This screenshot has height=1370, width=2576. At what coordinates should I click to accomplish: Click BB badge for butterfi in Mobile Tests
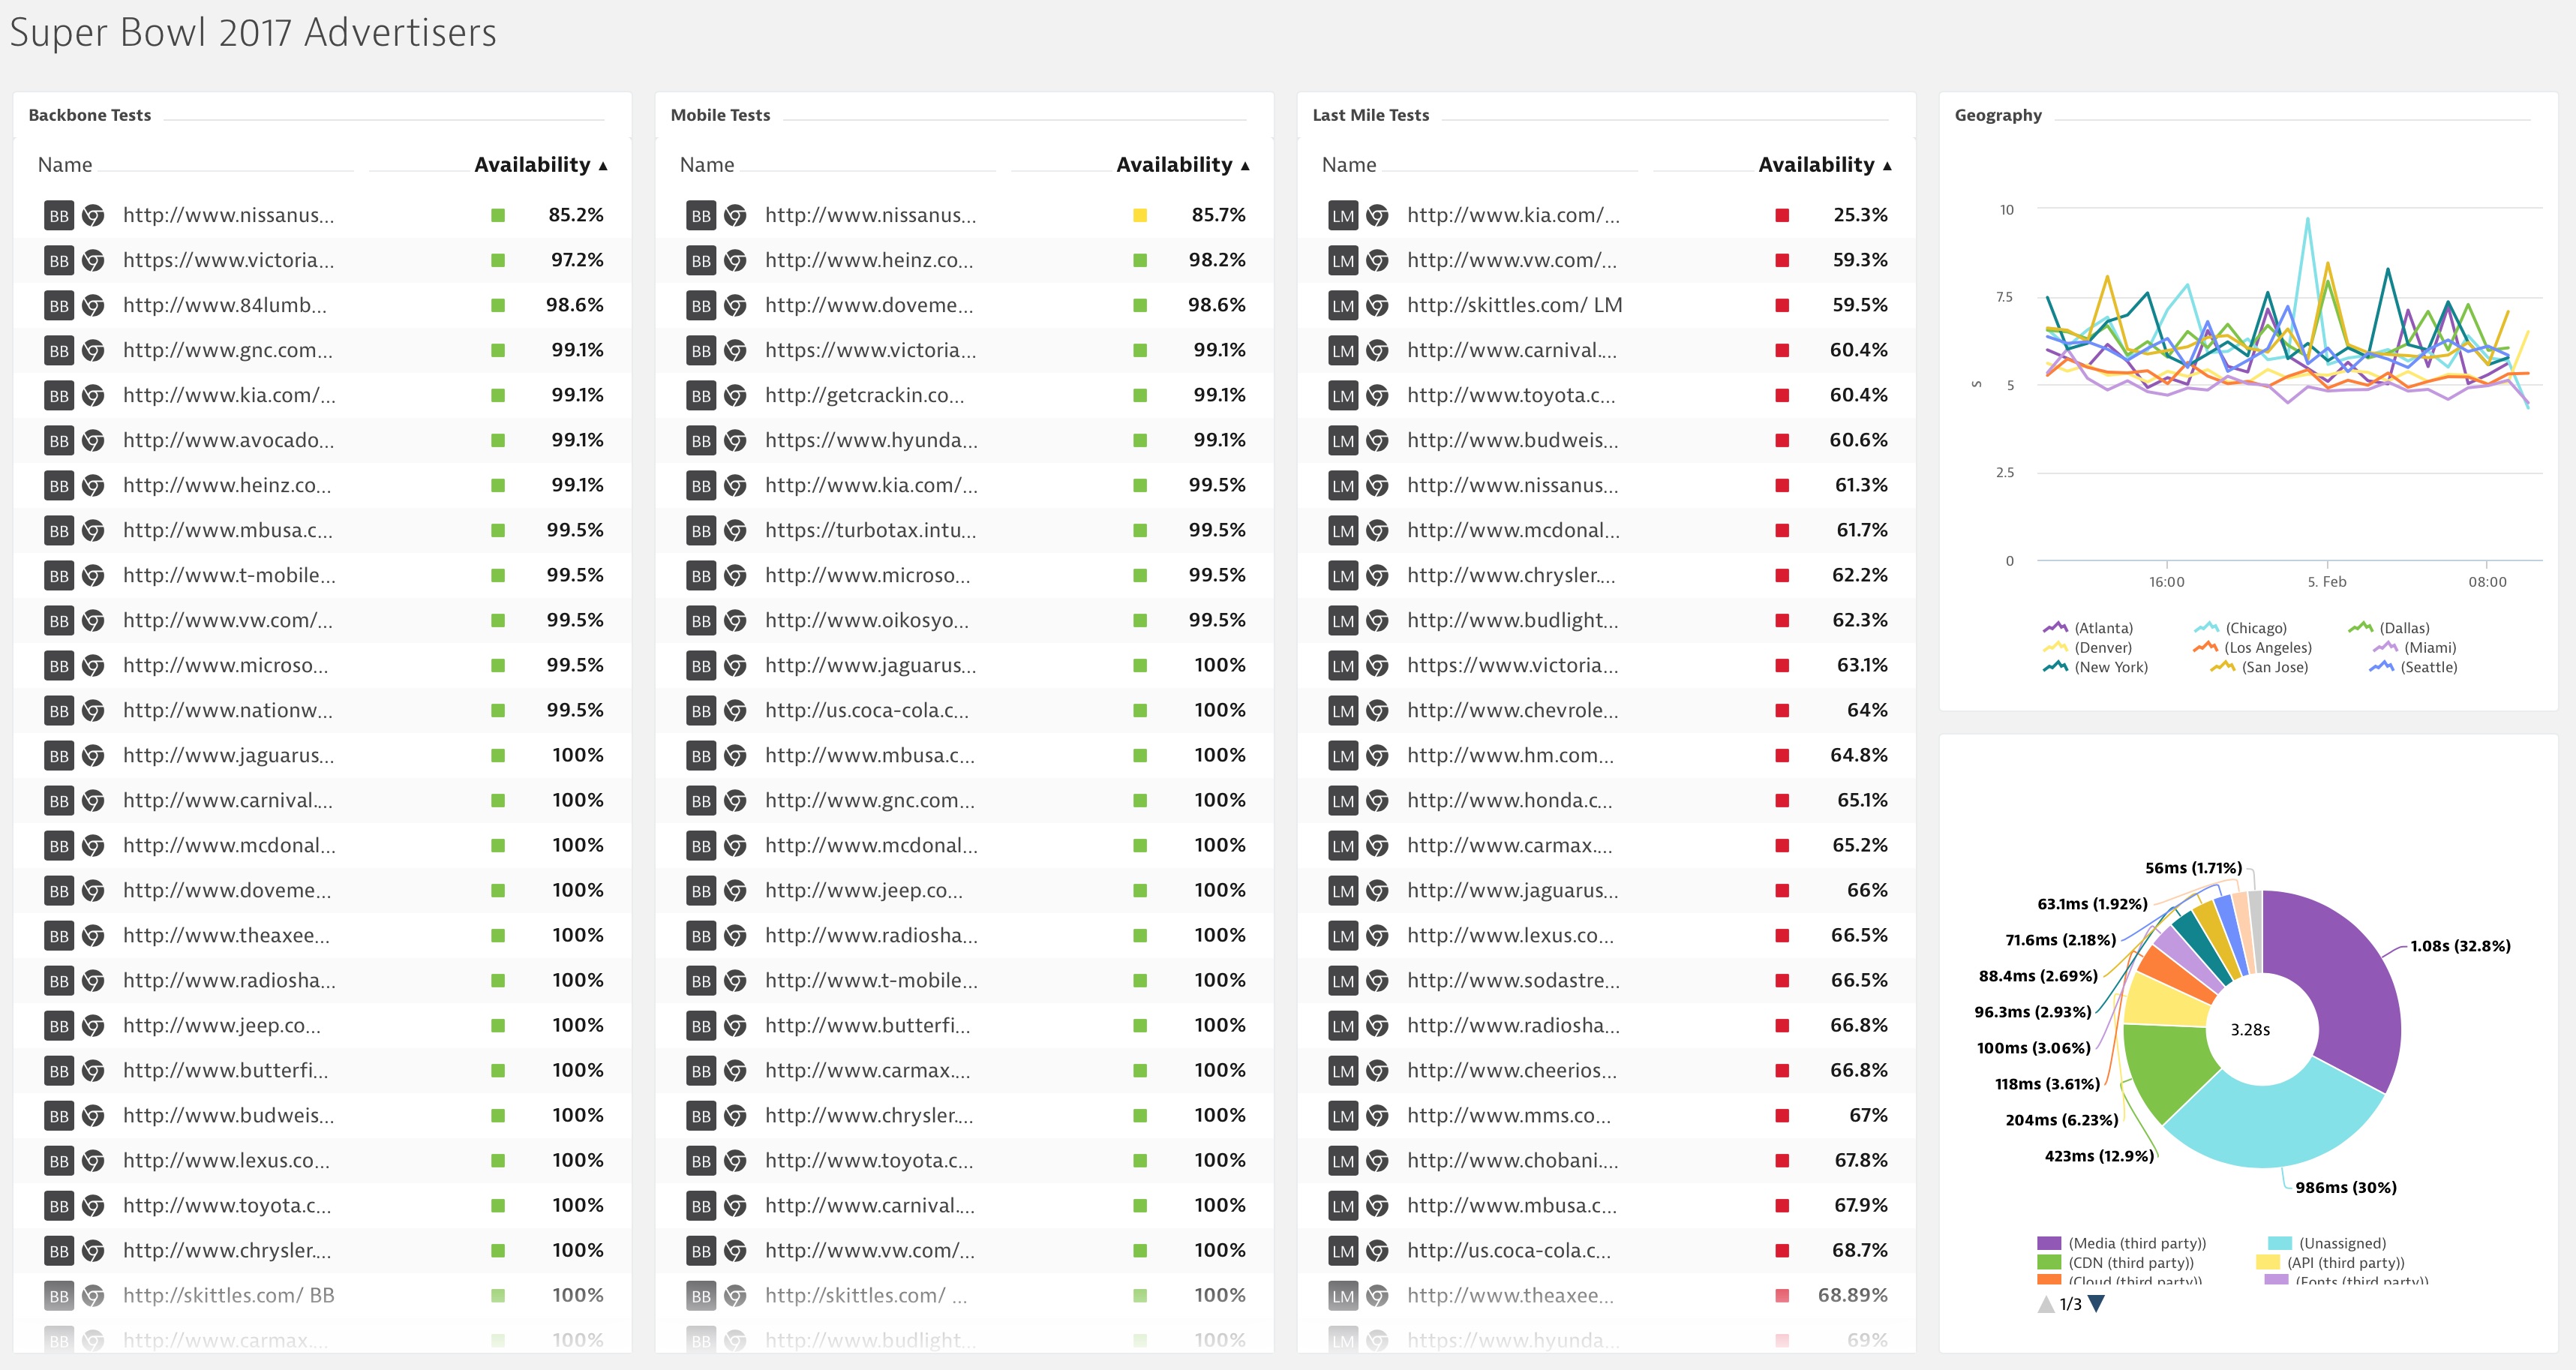tap(701, 1025)
